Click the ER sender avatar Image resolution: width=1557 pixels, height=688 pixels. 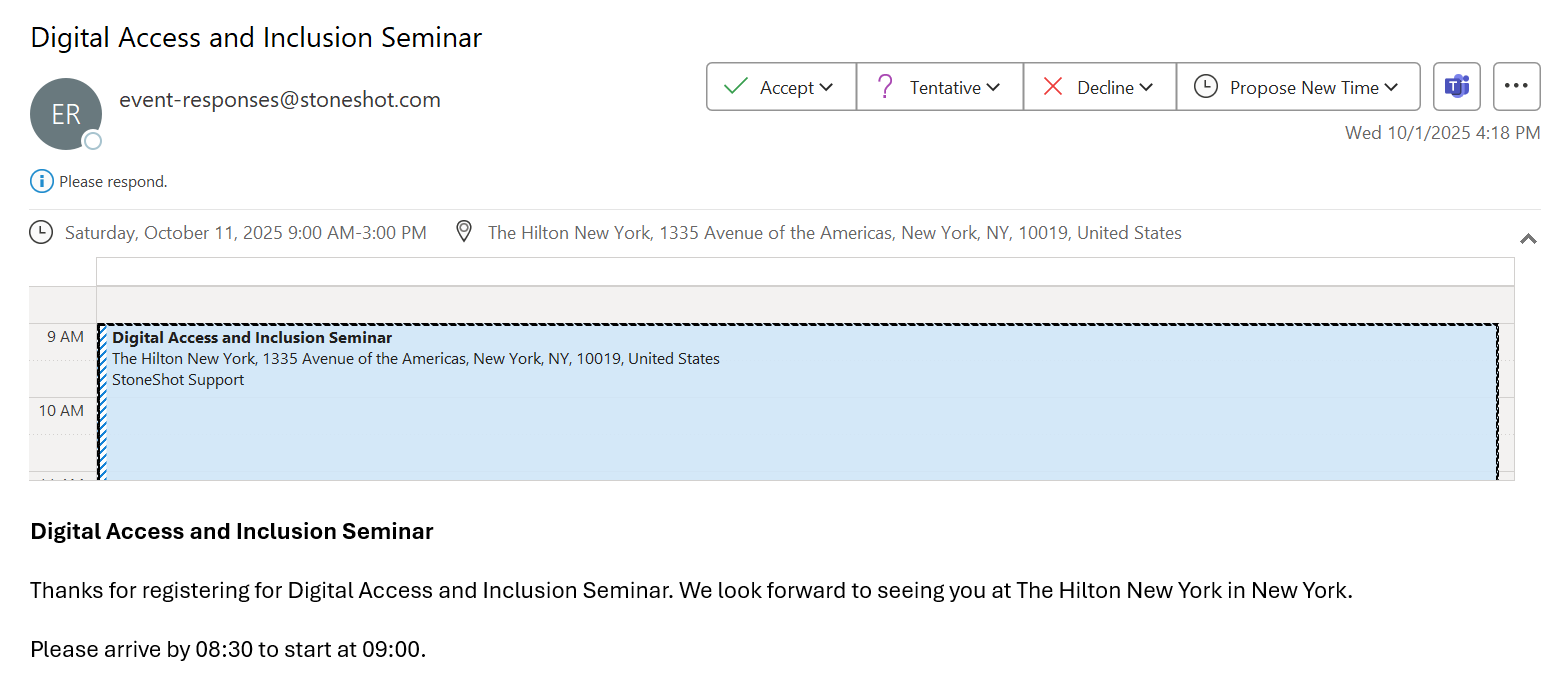point(66,114)
